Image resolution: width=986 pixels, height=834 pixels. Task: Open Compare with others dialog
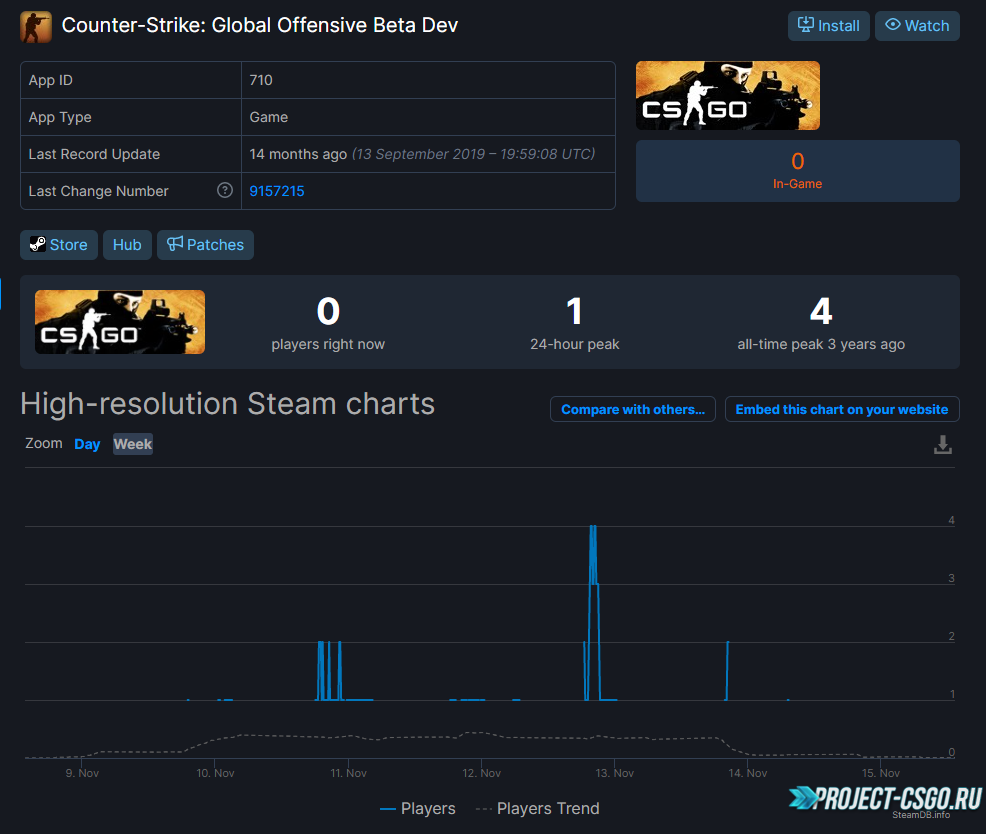[632, 409]
